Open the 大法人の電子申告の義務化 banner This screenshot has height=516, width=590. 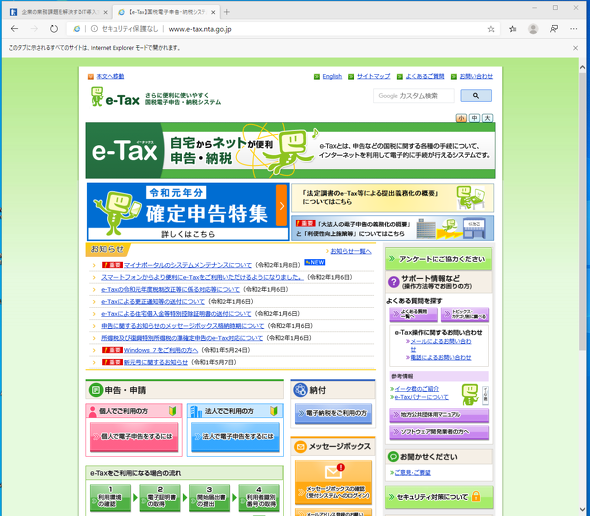tap(392, 228)
